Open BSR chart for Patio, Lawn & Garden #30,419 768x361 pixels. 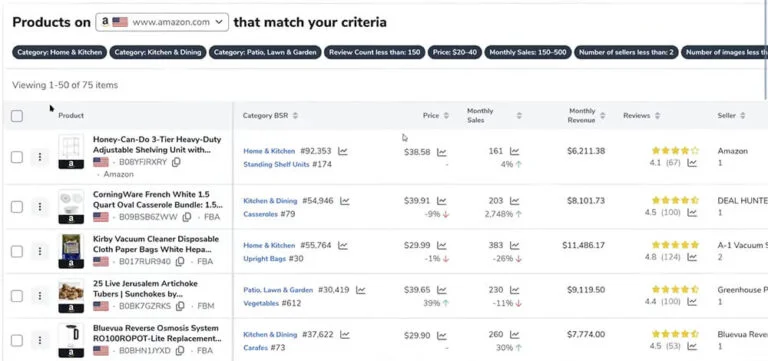tap(360, 290)
